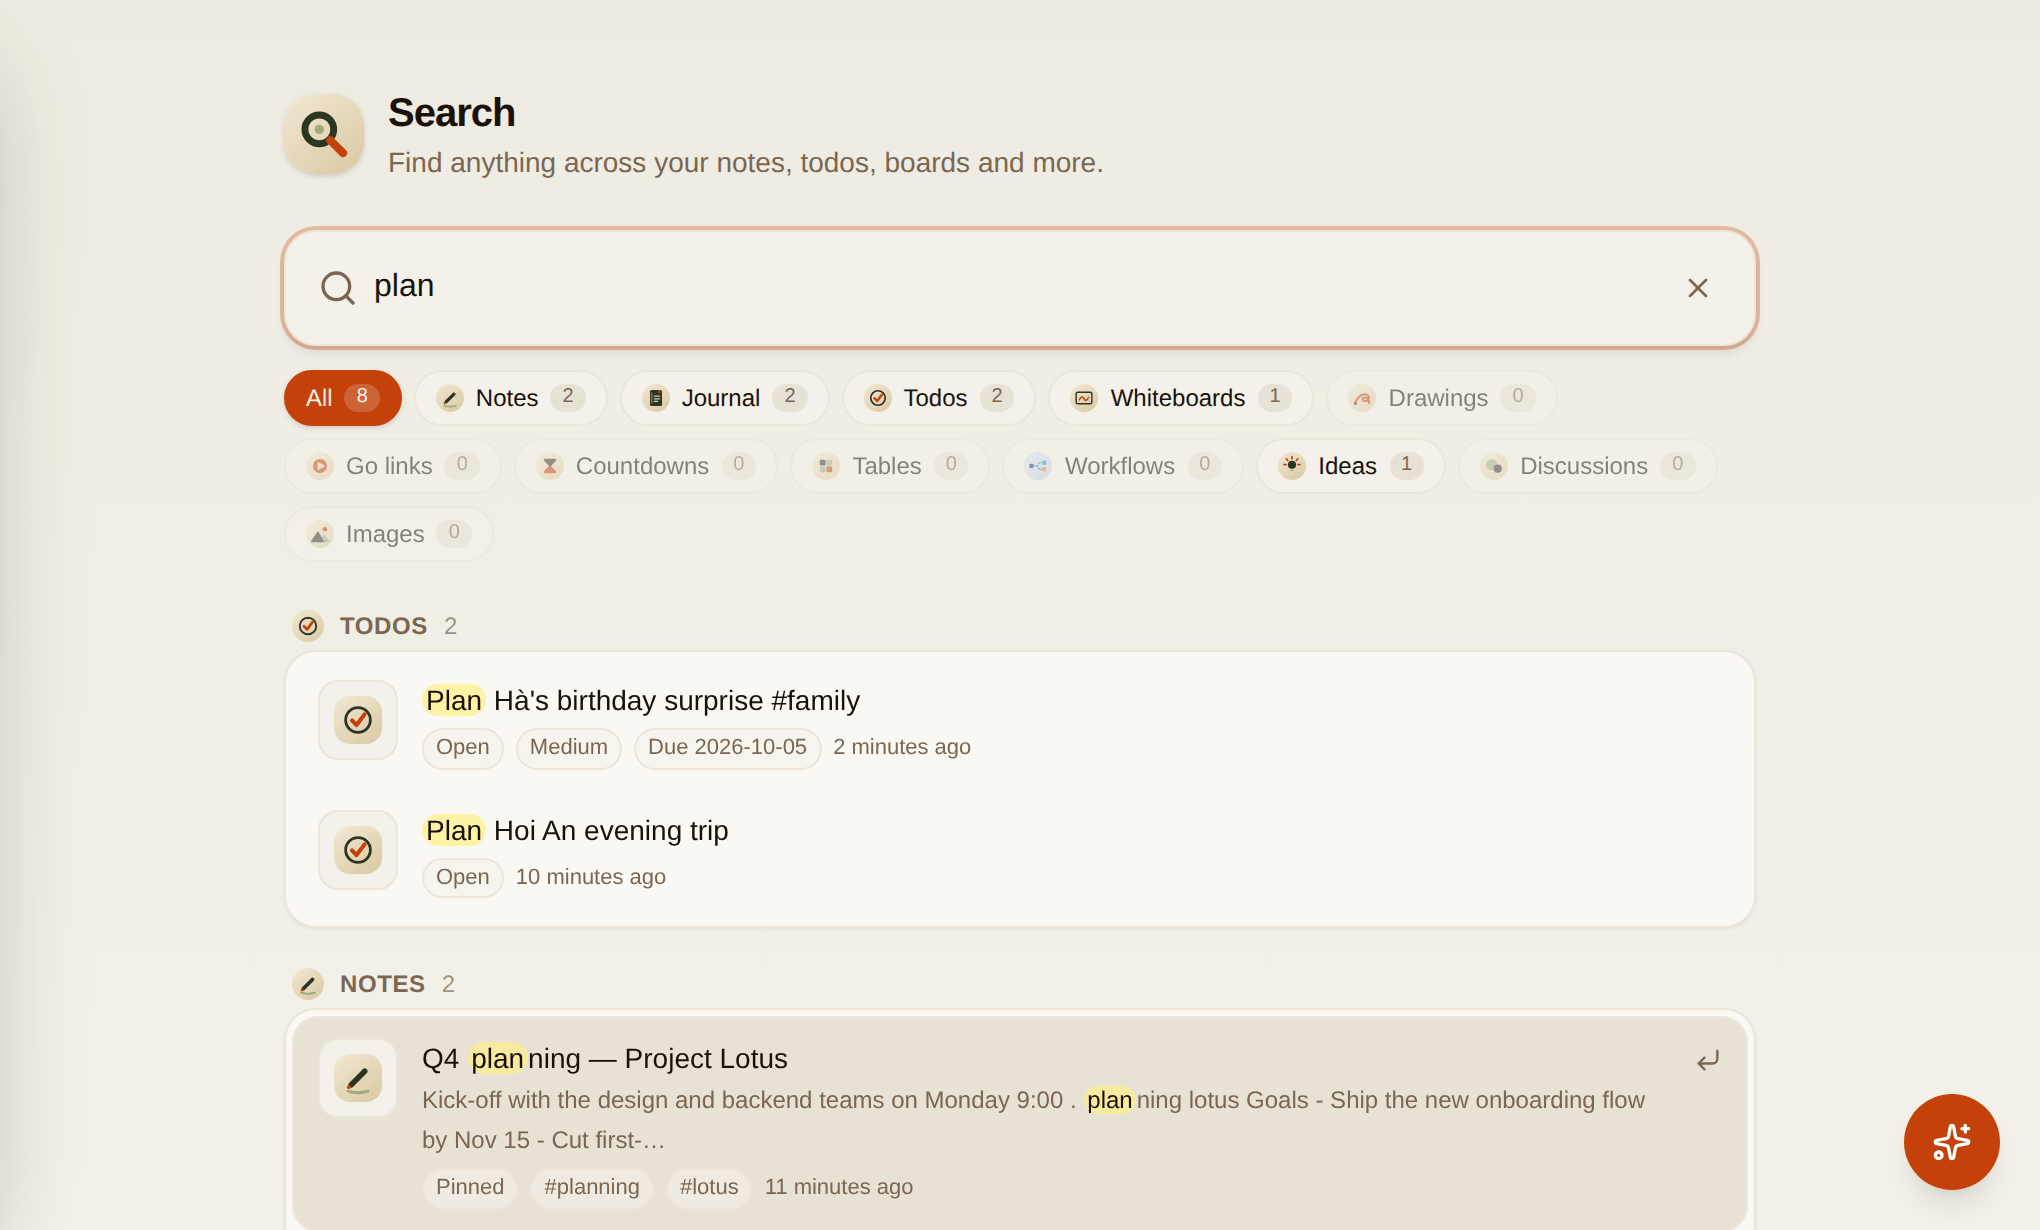The image size is (2040, 1230).
Task: Click the Open badge on birthday surprise
Action: click(x=462, y=748)
